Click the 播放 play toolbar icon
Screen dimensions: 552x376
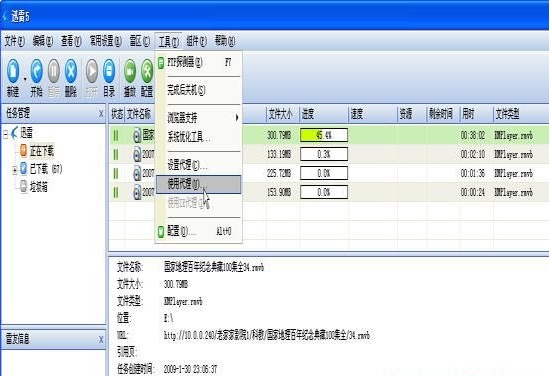click(130, 70)
